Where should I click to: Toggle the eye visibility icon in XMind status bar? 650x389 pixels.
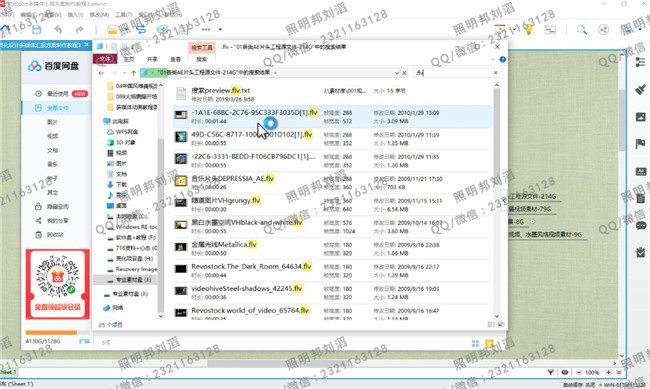coord(565,372)
